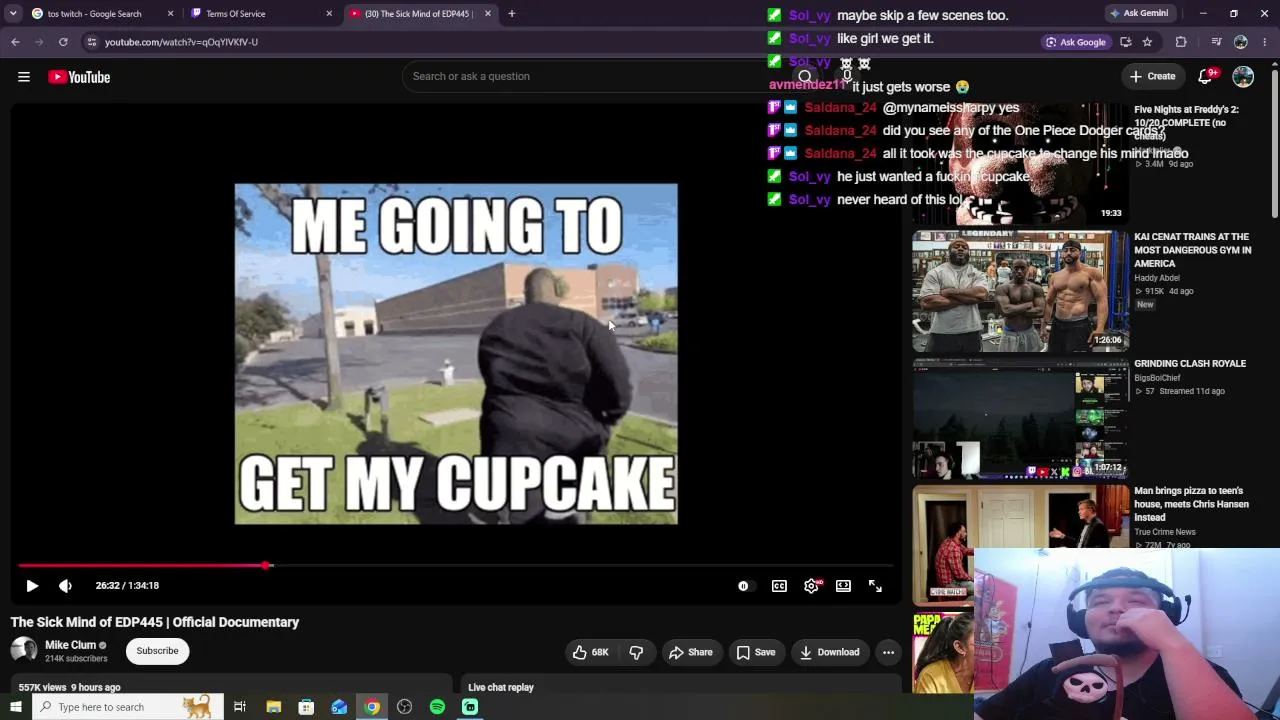Open the Chrome profile avatar
Image resolution: width=1280 pixels, height=720 pixels.
coord(1241,42)
